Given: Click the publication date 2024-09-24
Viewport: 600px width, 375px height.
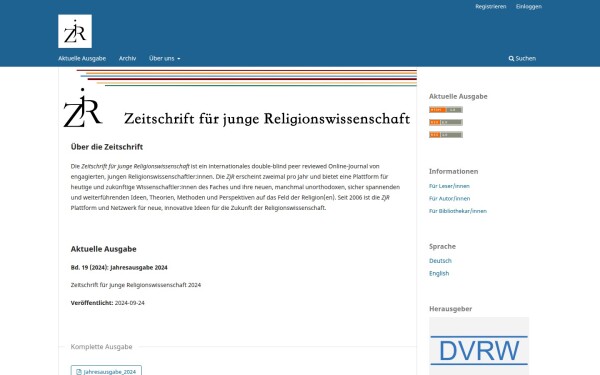Looking at the screenshot, I should pos(130,303).
